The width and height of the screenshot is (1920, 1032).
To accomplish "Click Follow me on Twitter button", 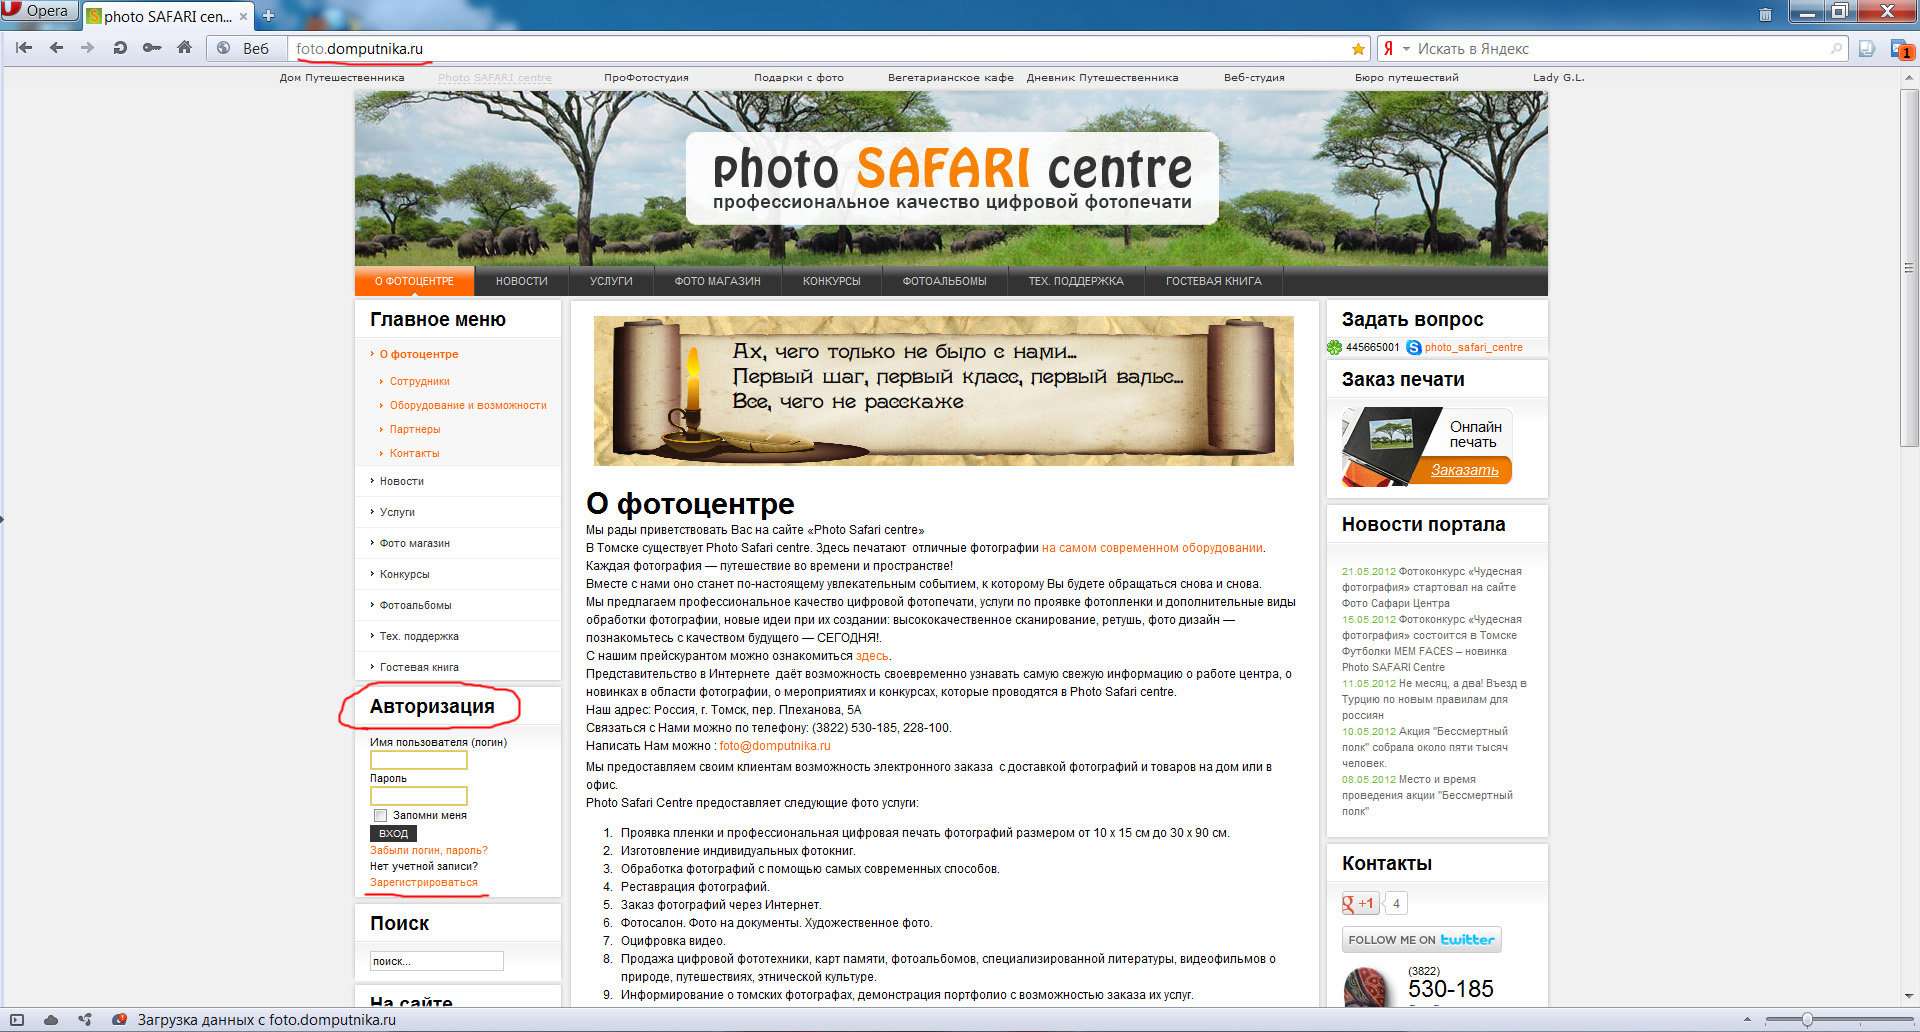I will click(1421, 939).
